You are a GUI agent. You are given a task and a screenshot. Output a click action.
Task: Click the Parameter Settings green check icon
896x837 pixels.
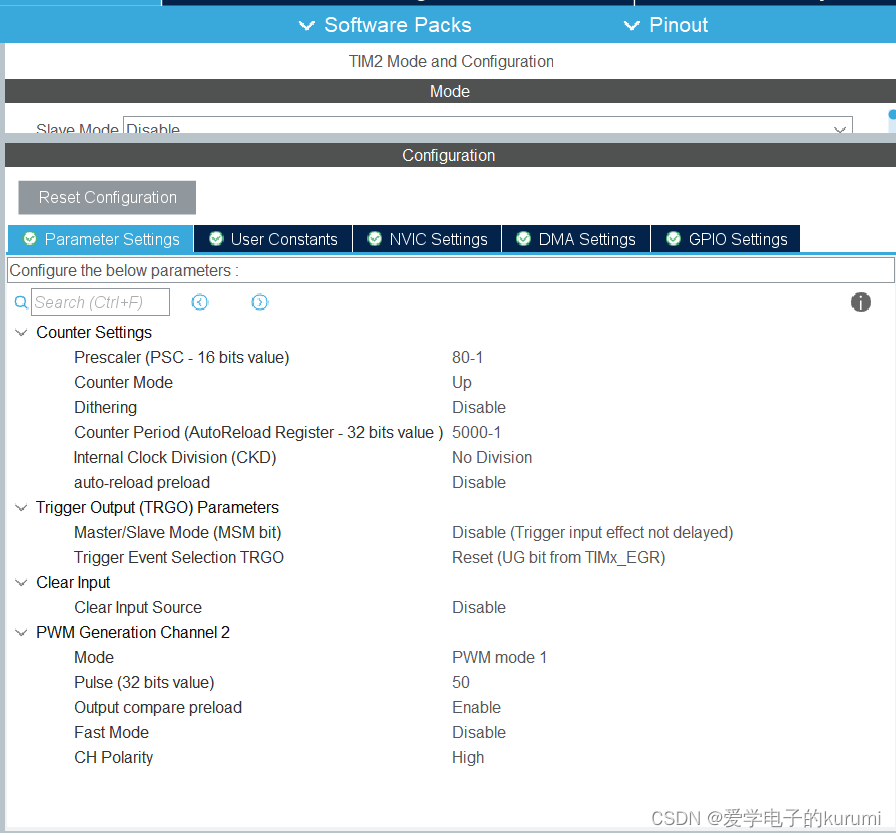[x=29, y=239]
